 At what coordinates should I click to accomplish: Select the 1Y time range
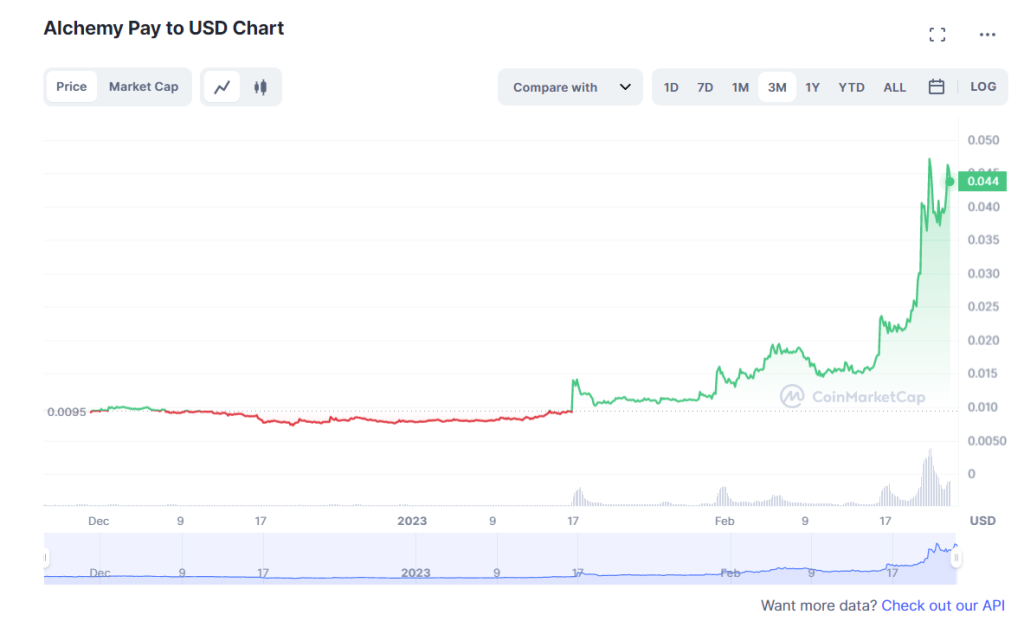[812, 88]
